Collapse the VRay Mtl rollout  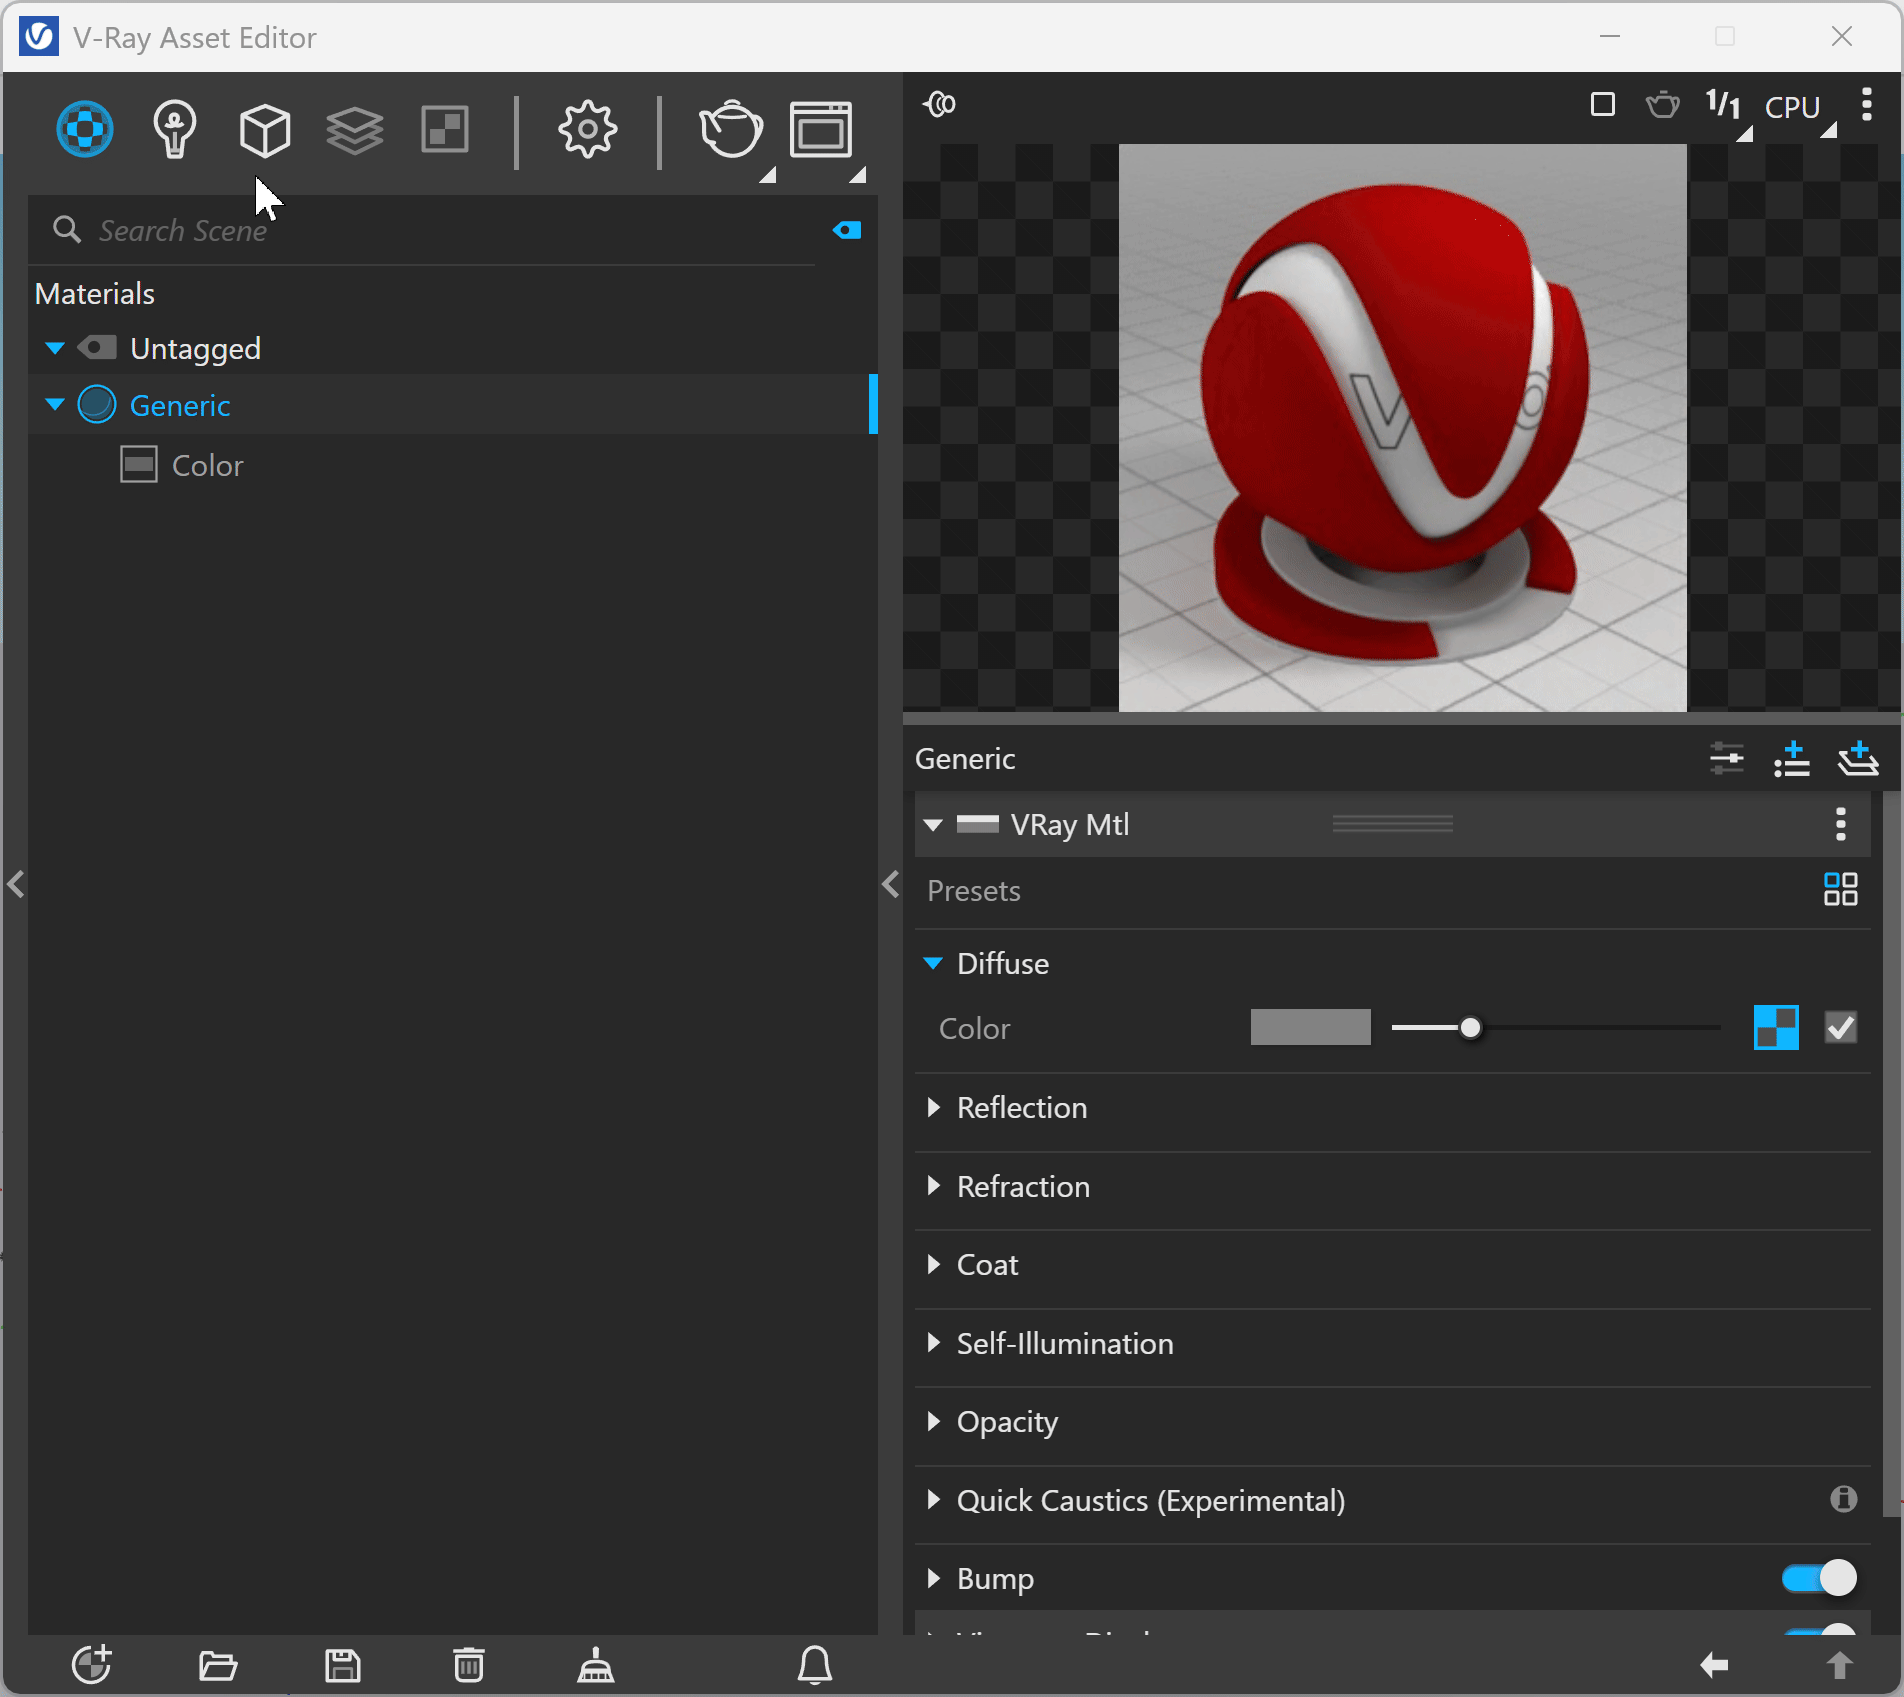pos(933,825)
